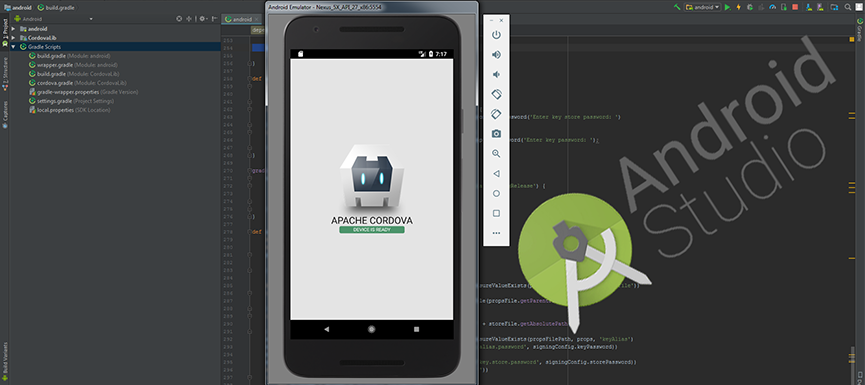Click the emulator sidebar Home circle
865x385 pixels.
(496, 194)
